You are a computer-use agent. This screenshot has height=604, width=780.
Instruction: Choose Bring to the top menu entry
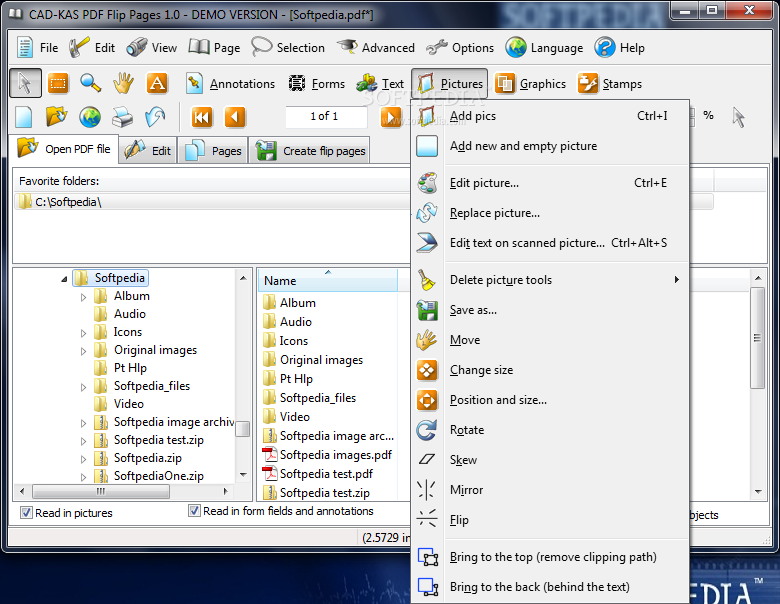pos(550,557)
